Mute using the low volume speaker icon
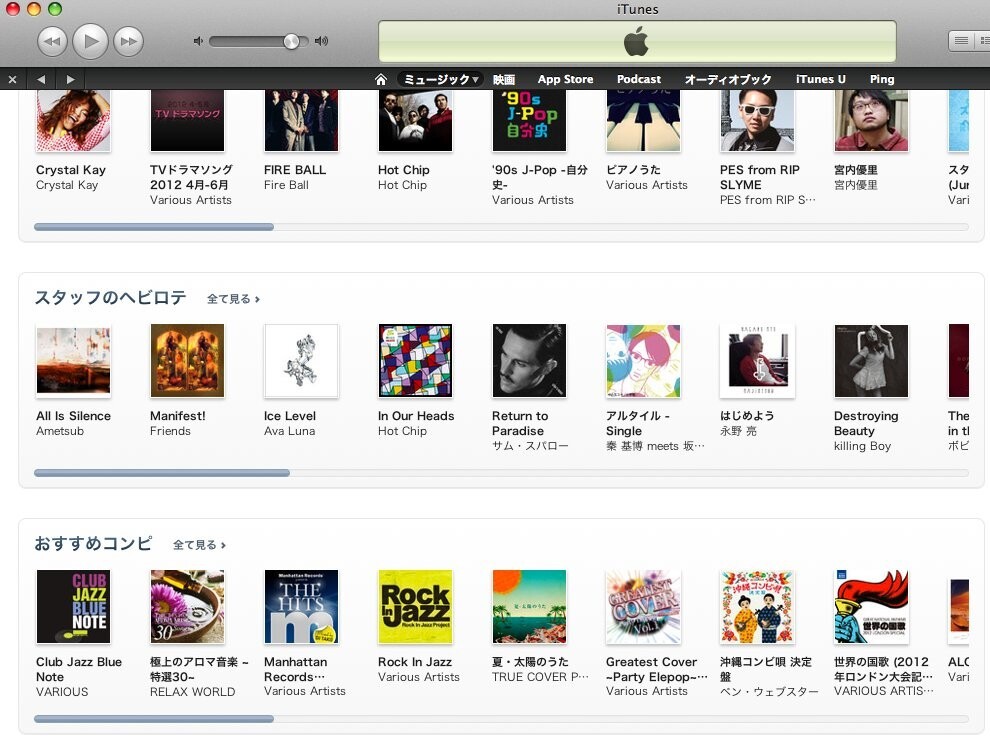Screen dimensions: 990x738 (x=198, y=41)
